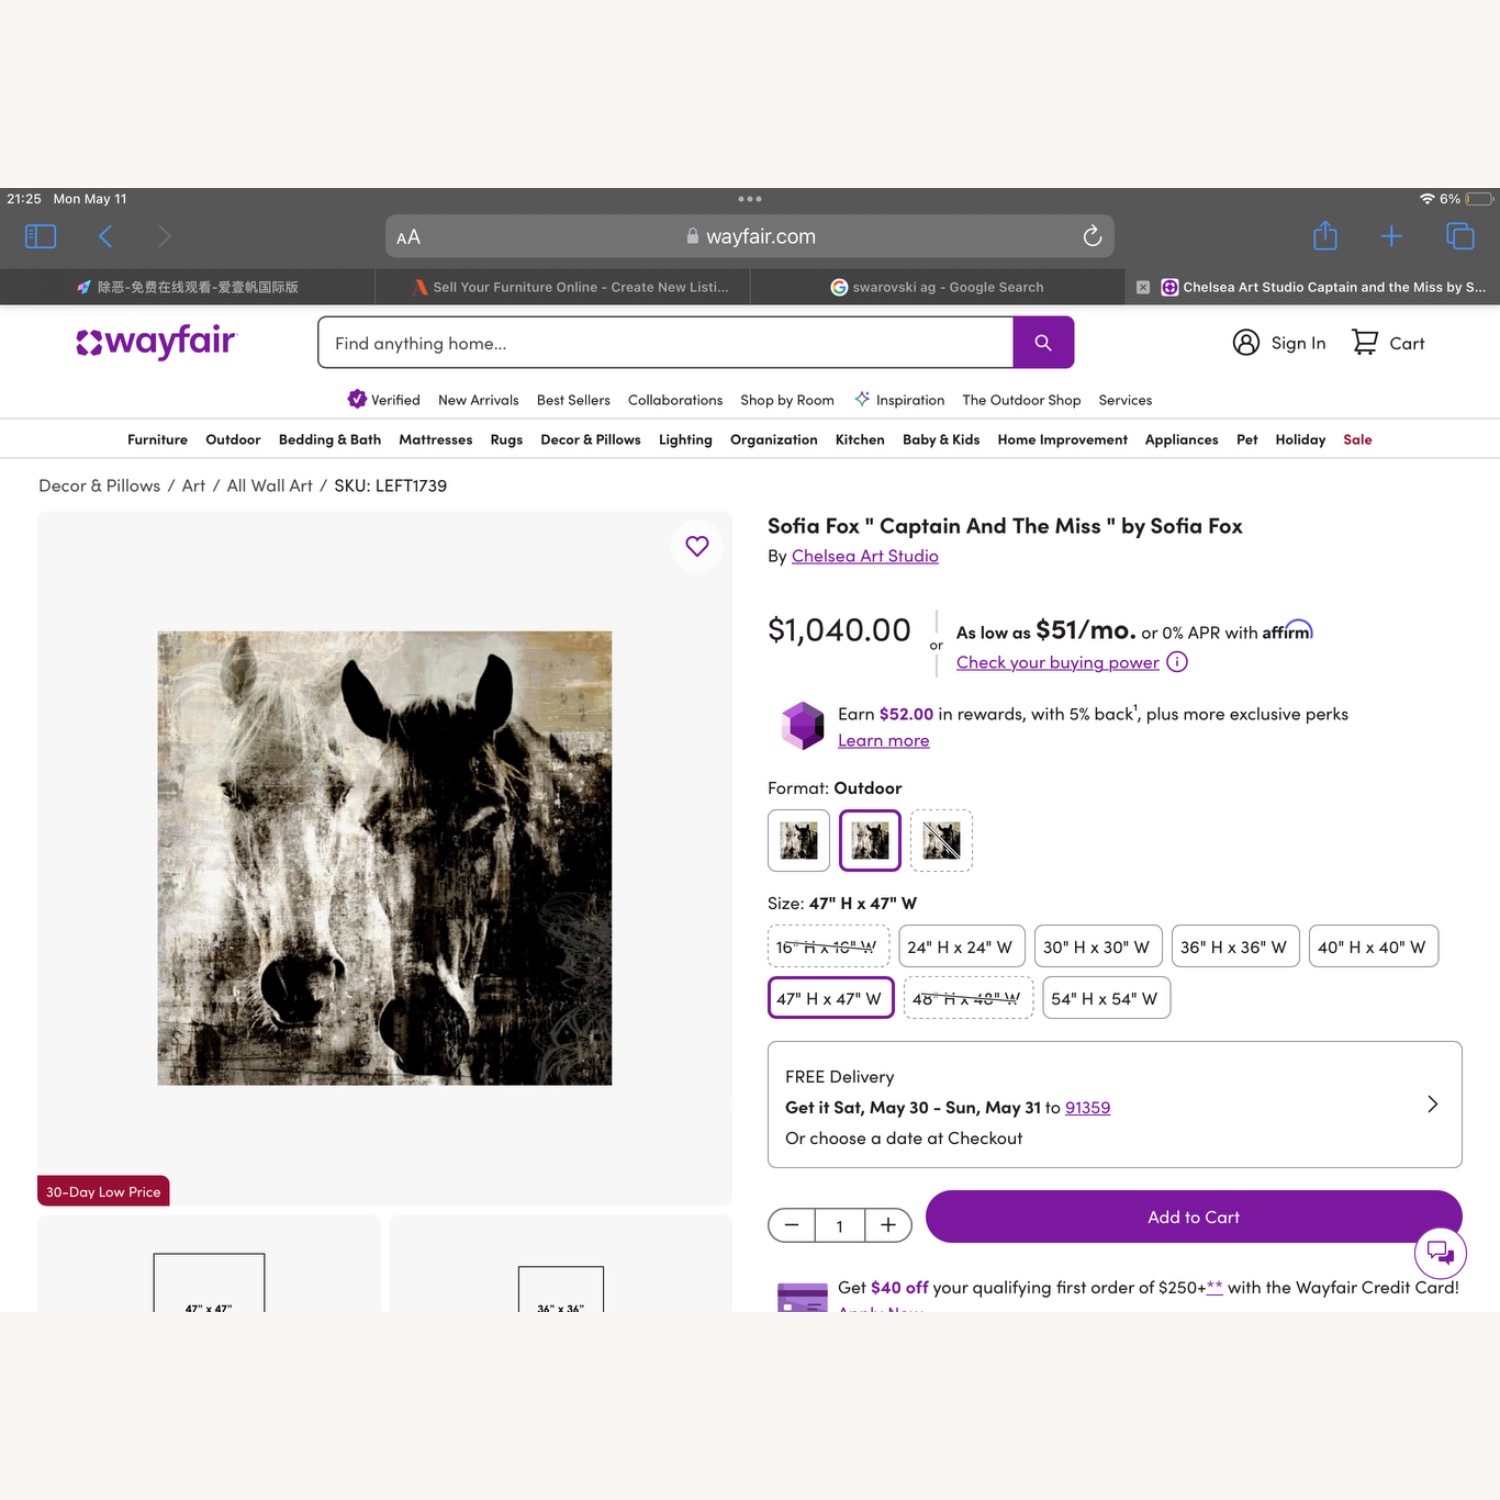
Task: Open Shop by Room link
Action: [x=787, y=400]
